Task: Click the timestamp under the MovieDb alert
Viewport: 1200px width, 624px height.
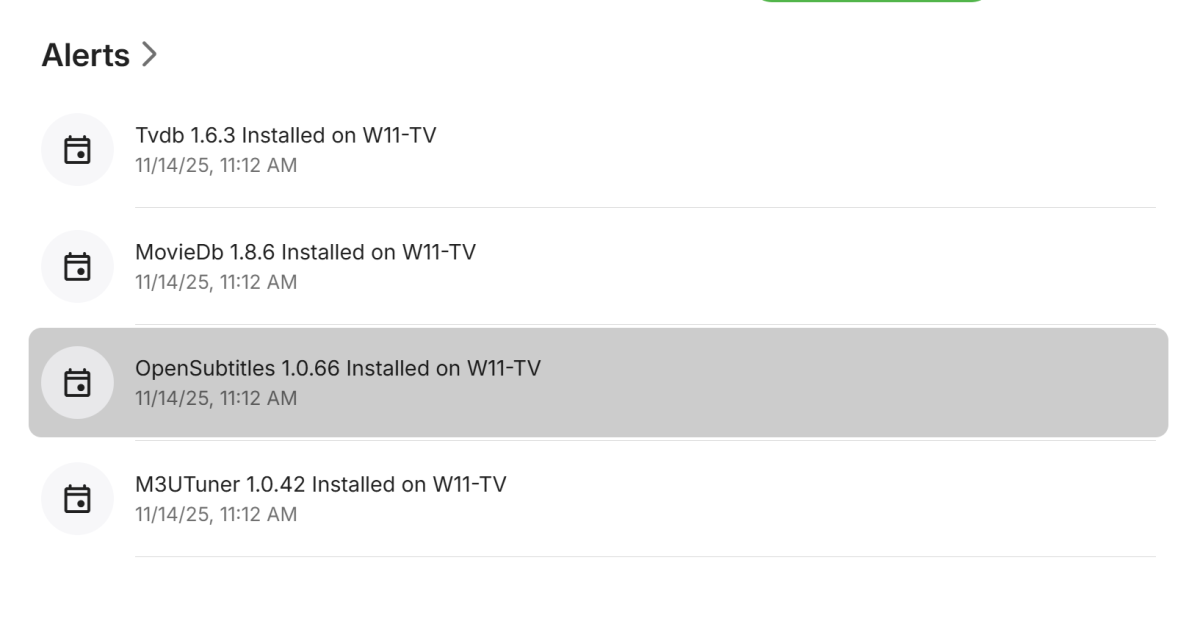Action: (215, 281)
